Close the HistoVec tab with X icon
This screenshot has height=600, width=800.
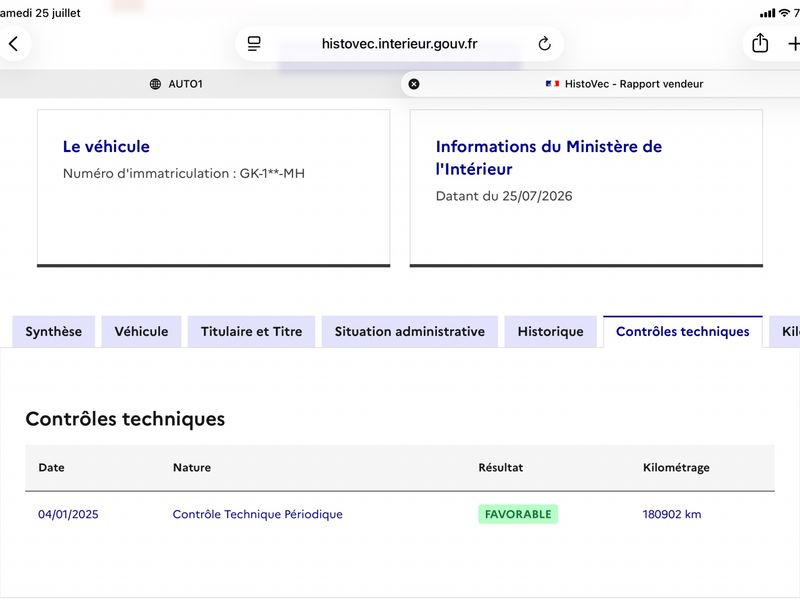point(414,84)
